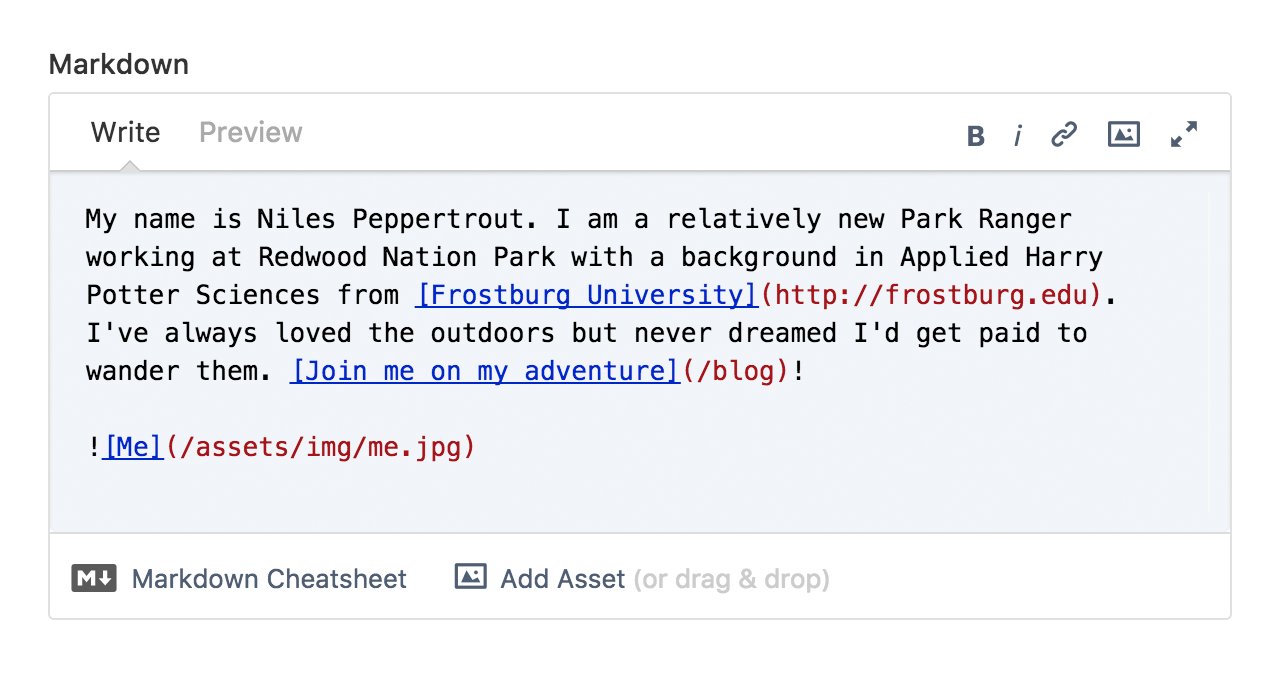Expand editor to fullscreen with arrows icon
The width and height of the screenshot is (1280, 690).
[x=1184, y=134]
